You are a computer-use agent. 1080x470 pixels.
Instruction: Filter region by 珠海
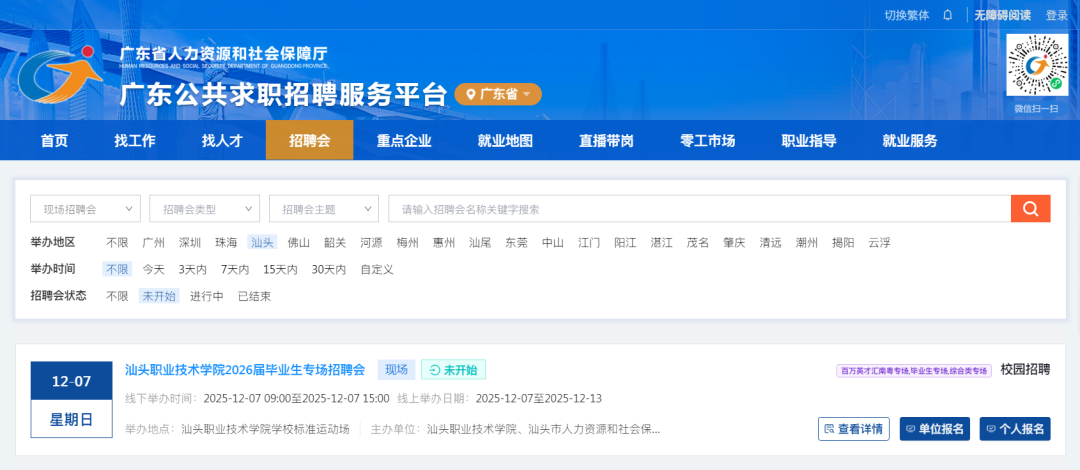tap(226, 243)
